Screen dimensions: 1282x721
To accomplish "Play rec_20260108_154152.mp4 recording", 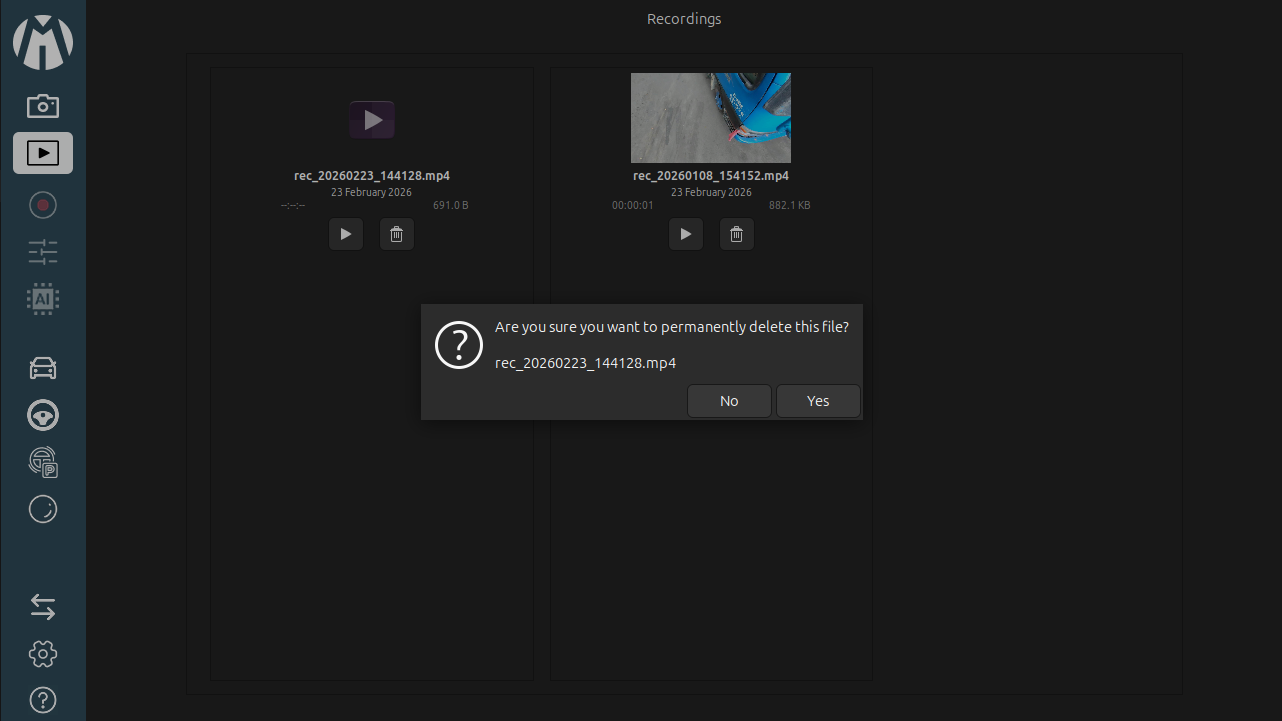I will [686, 234].
